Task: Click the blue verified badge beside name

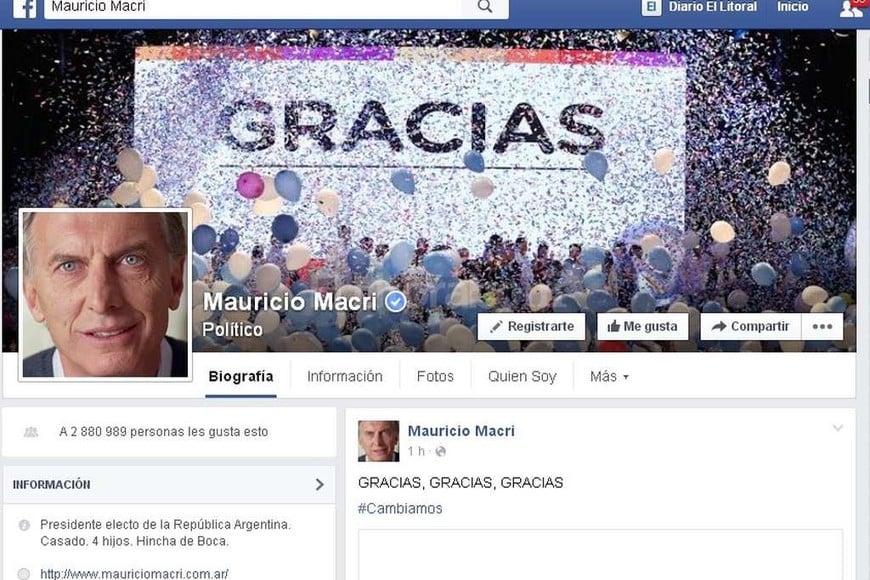Action: coord(396,302)
